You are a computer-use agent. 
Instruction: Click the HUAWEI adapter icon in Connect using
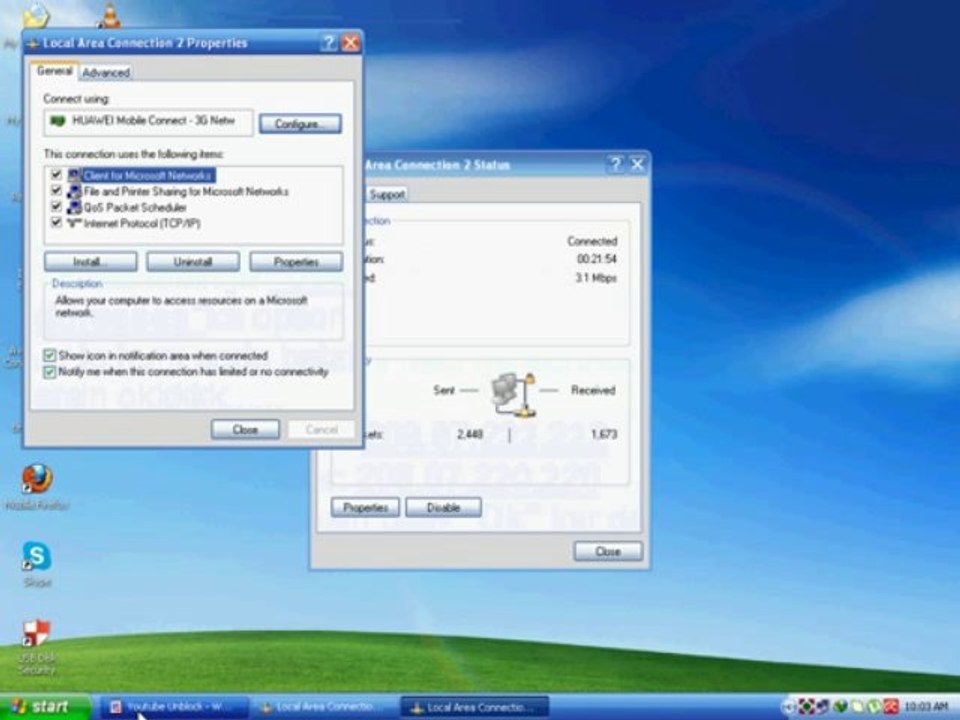58,121
